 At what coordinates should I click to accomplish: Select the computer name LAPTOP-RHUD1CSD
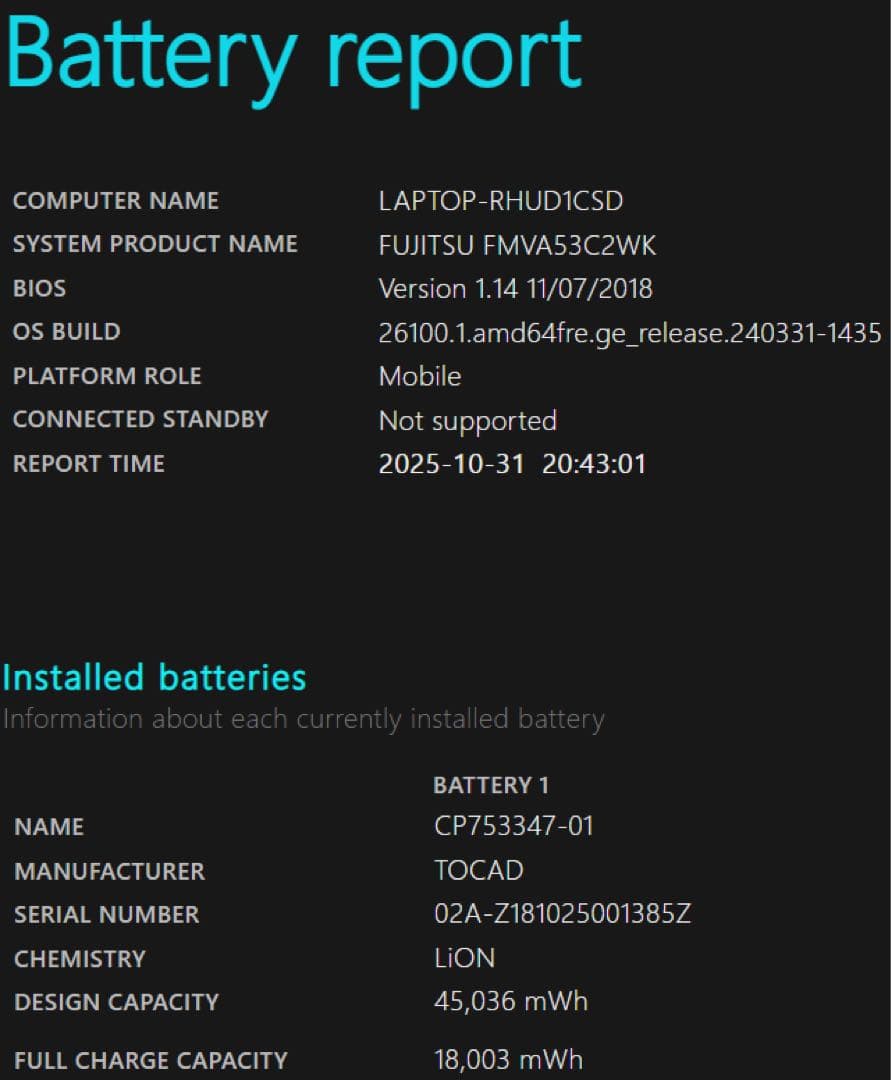coord(500,201)
